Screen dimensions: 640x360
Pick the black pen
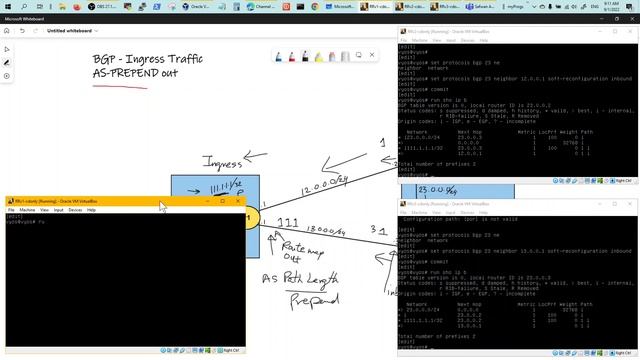305,56
